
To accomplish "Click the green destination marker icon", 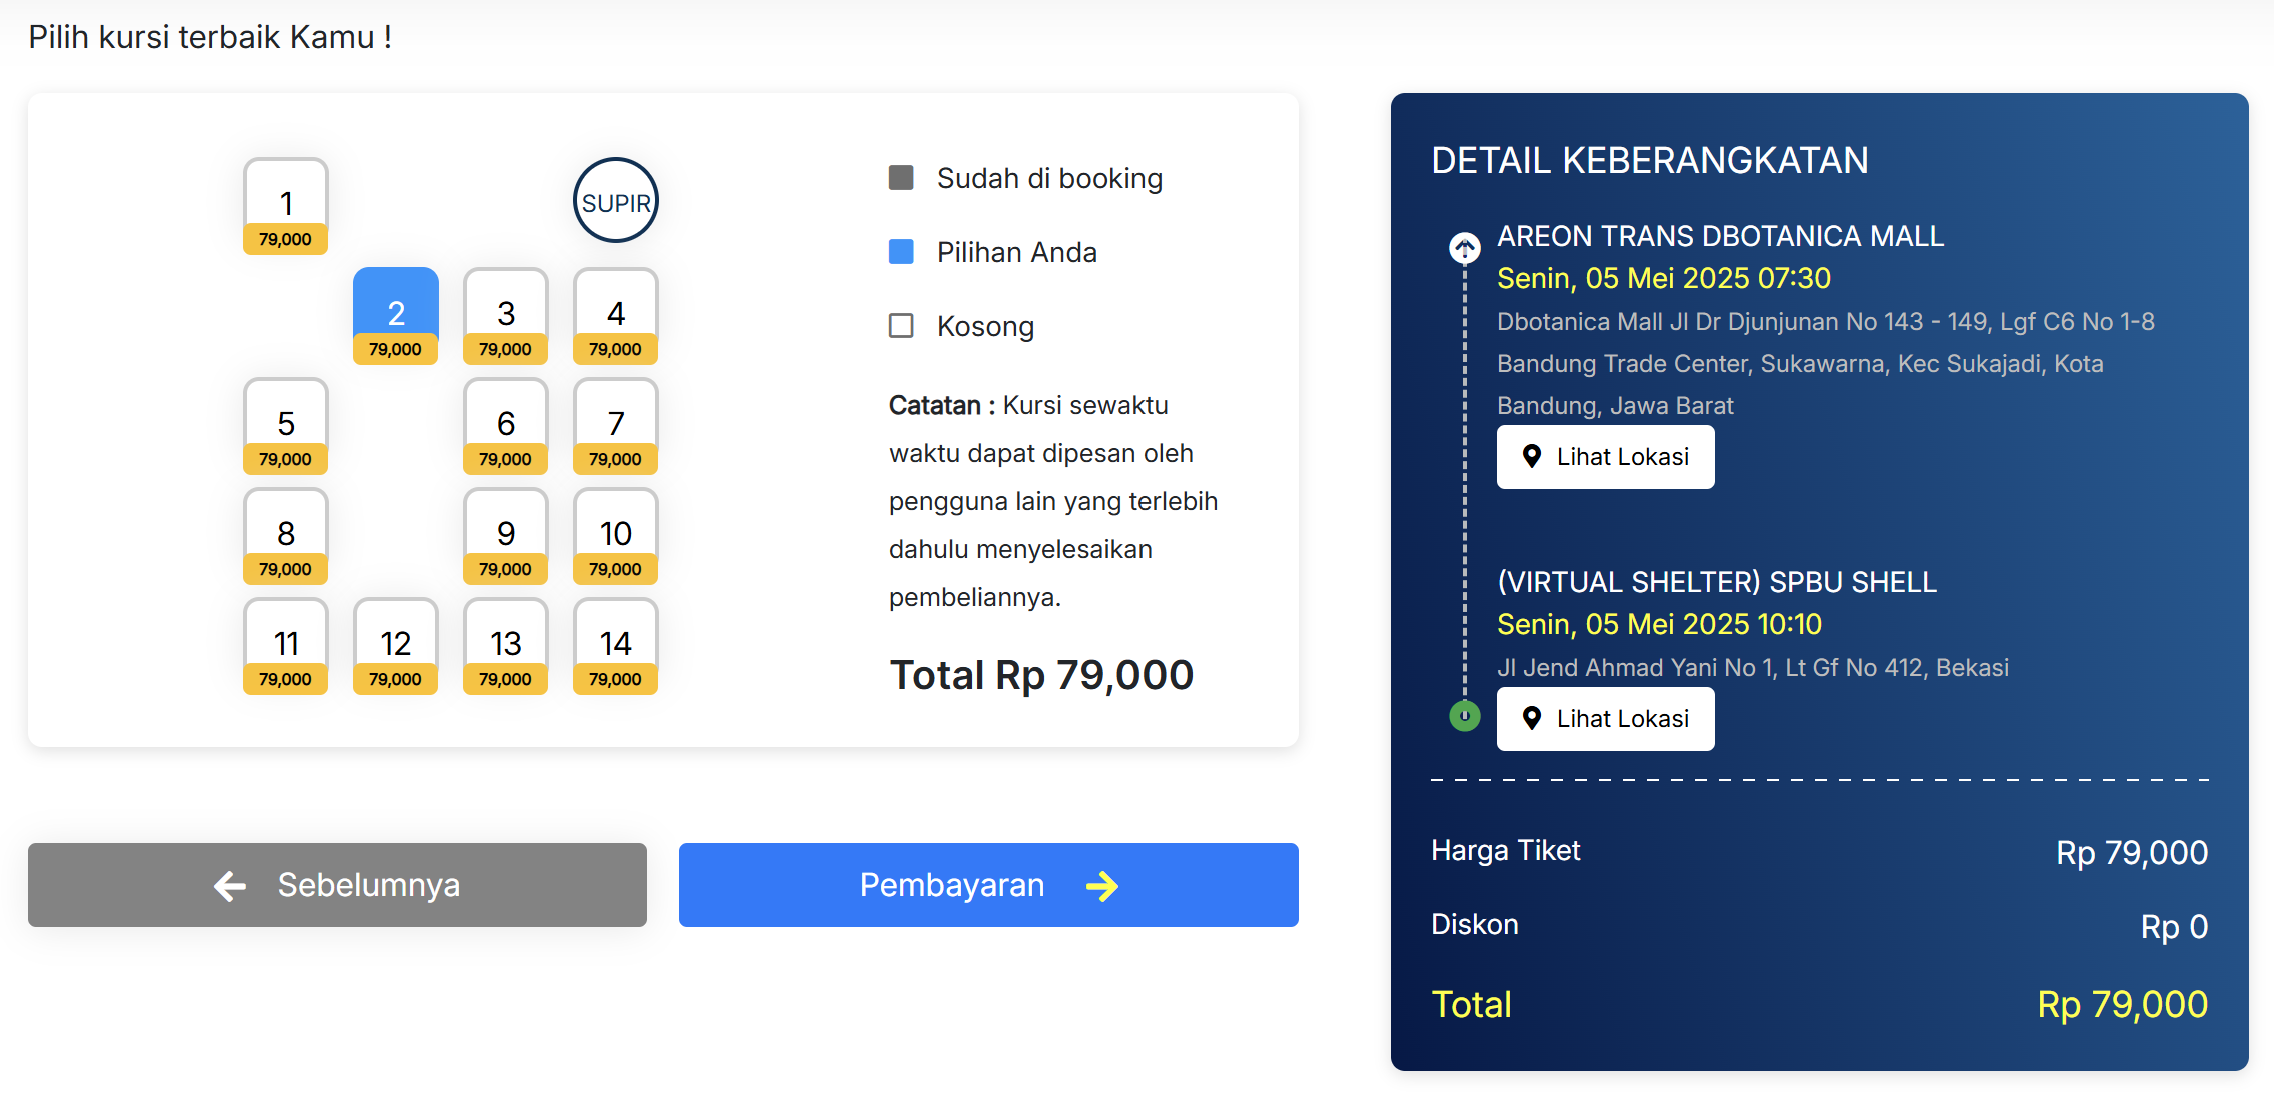I will 1465,716.
